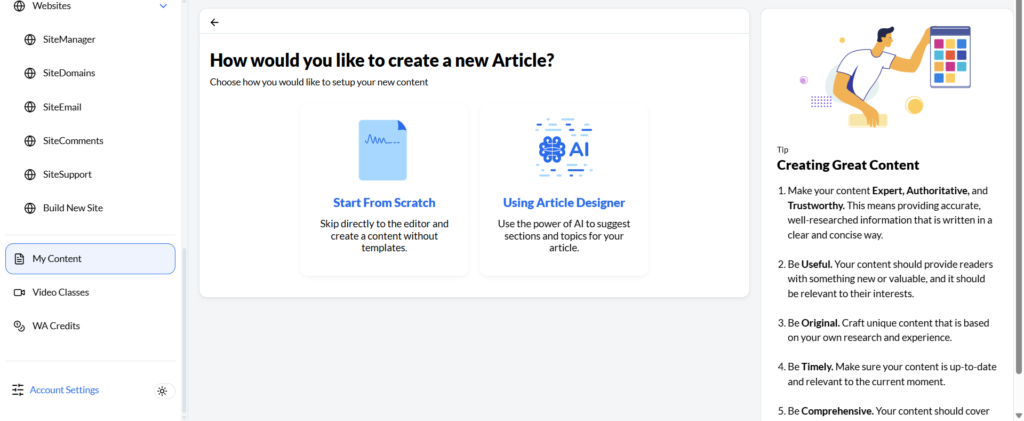
Task: Click the blue document icon for Start From Scratch
Action: 383,149
